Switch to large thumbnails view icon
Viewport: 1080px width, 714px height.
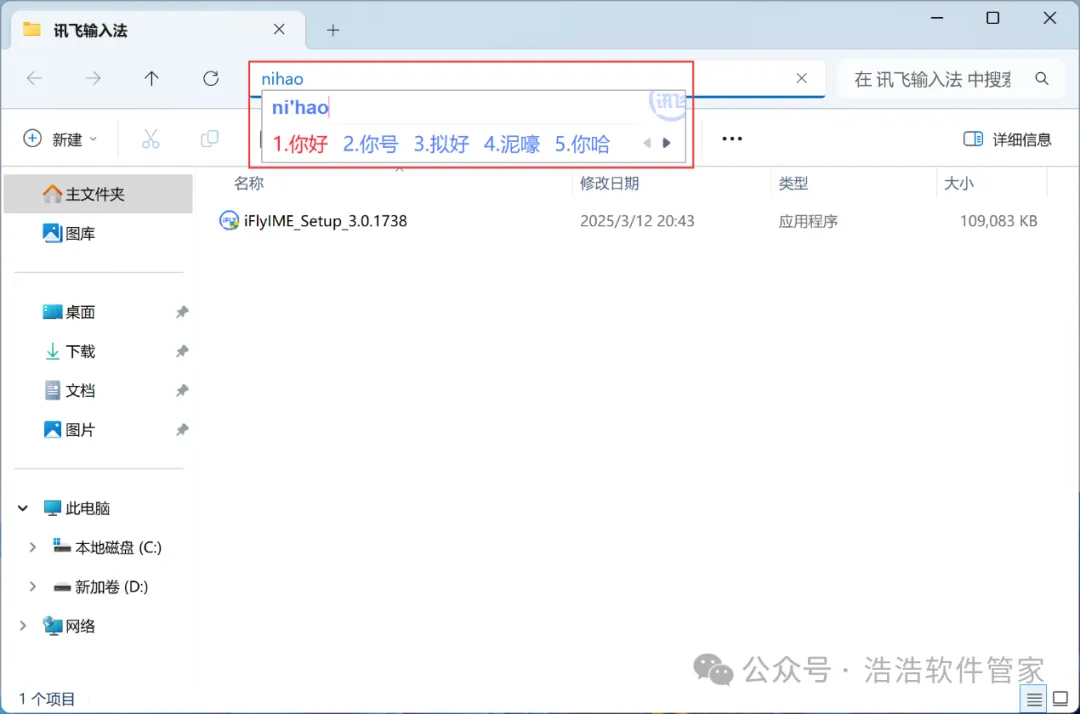(1061, 700)
